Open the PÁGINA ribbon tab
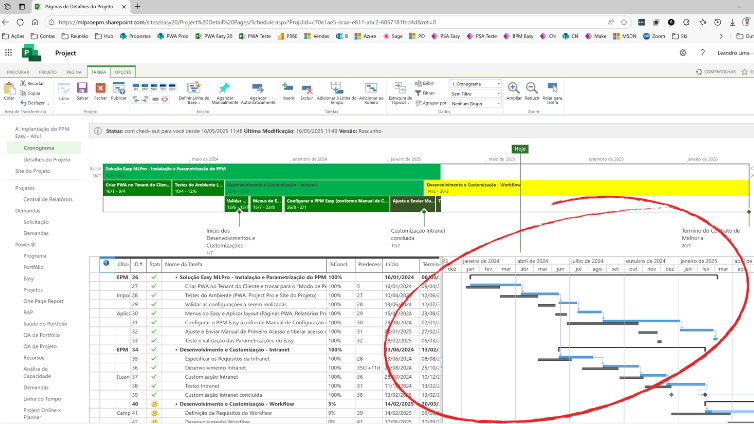This screenshot has height=424, width=754. pos(74,72)
